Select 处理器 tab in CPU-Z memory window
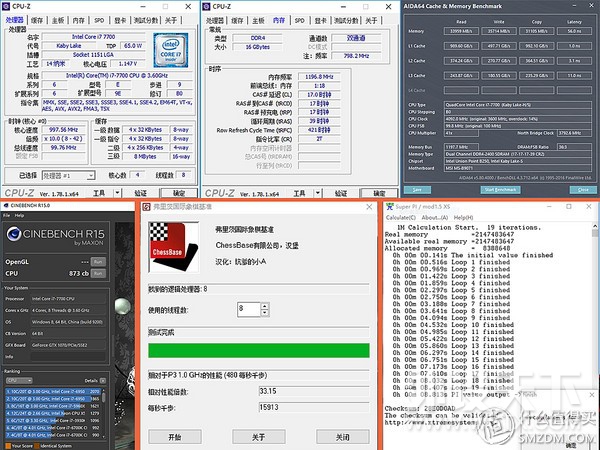This screenshot has height=450, width=600. click(215, 20)
